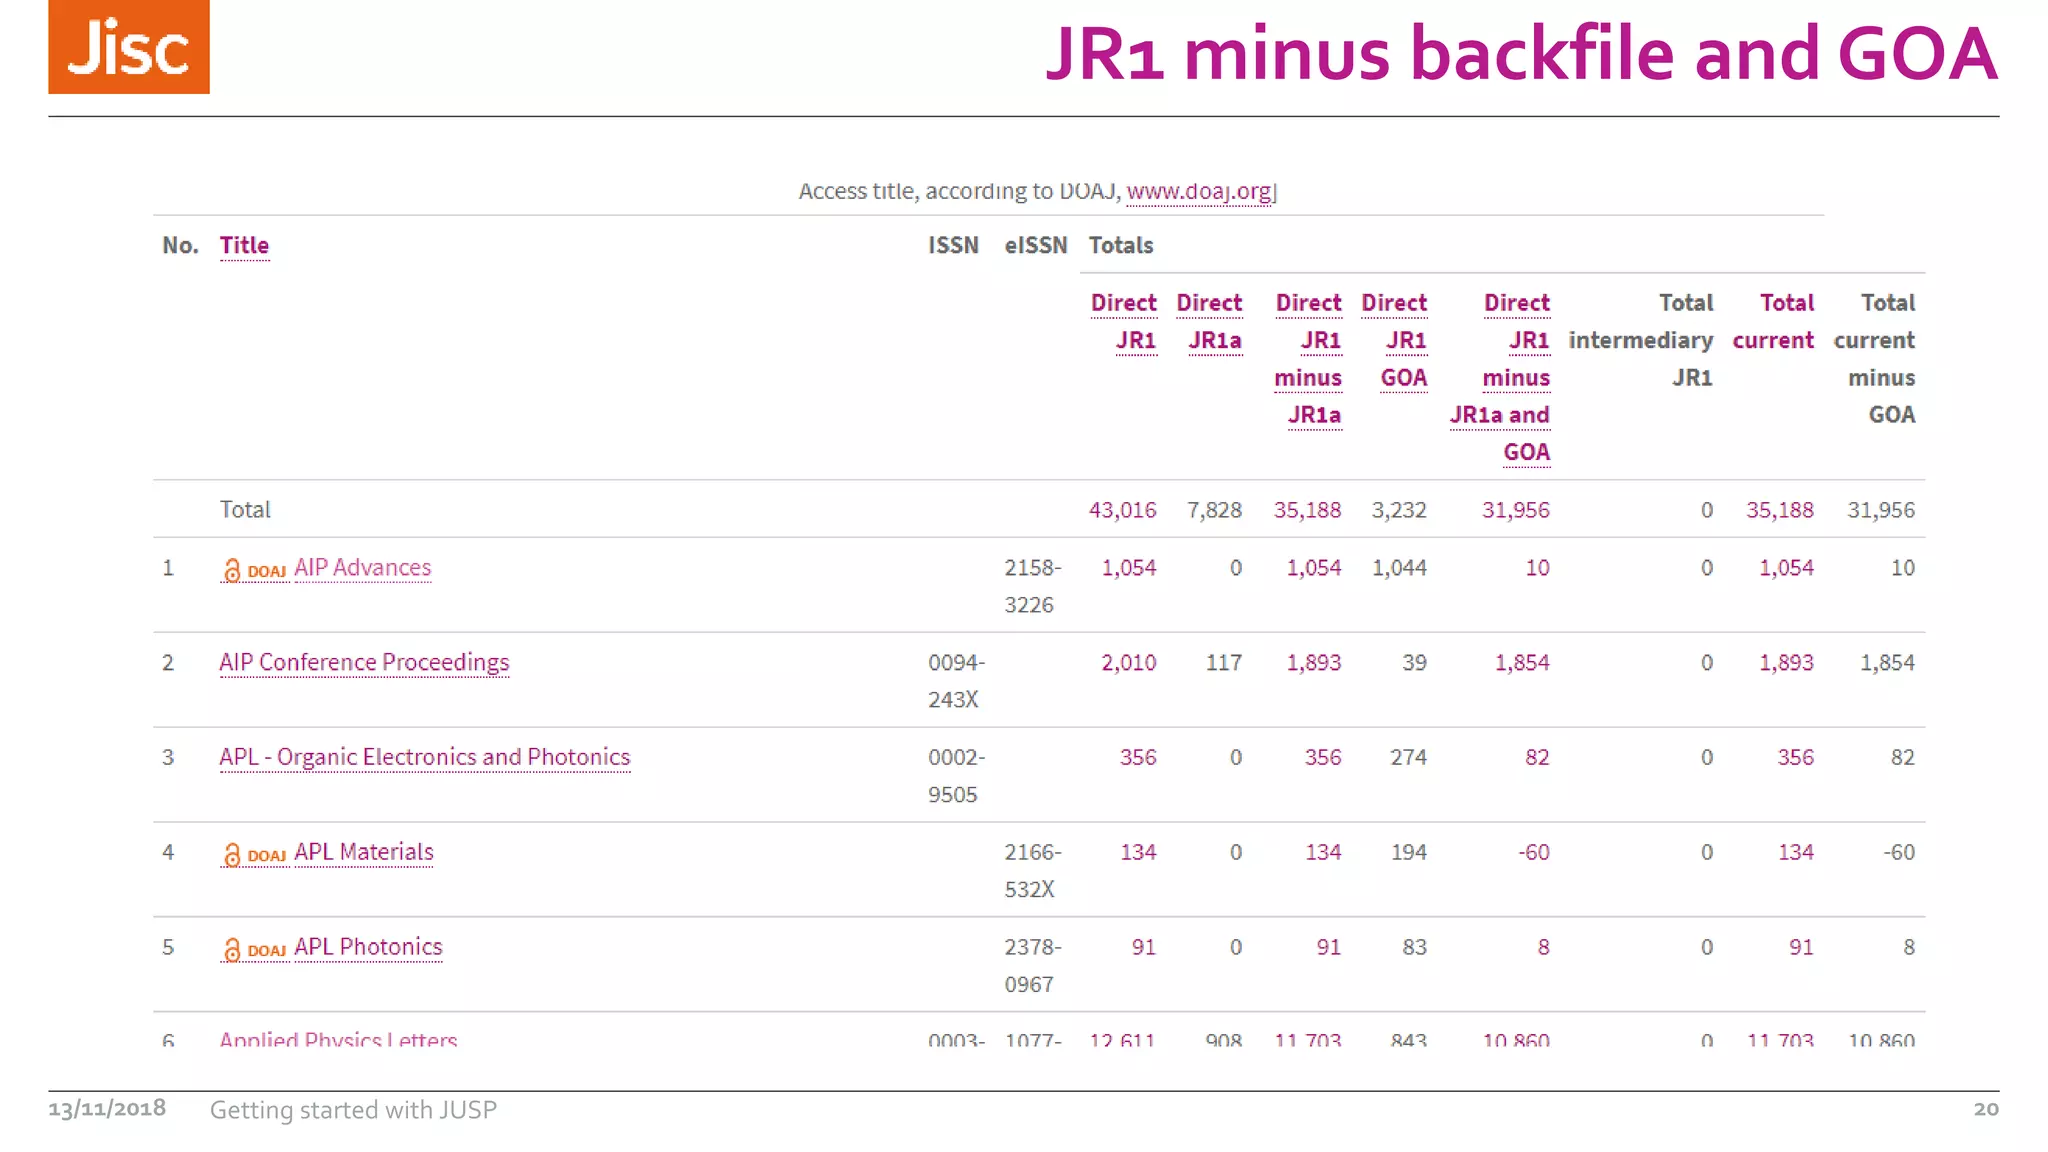This screenshot has width=2048, height=1152.
Task: Click the Jisc logo
Action: [x=129, y=47]
